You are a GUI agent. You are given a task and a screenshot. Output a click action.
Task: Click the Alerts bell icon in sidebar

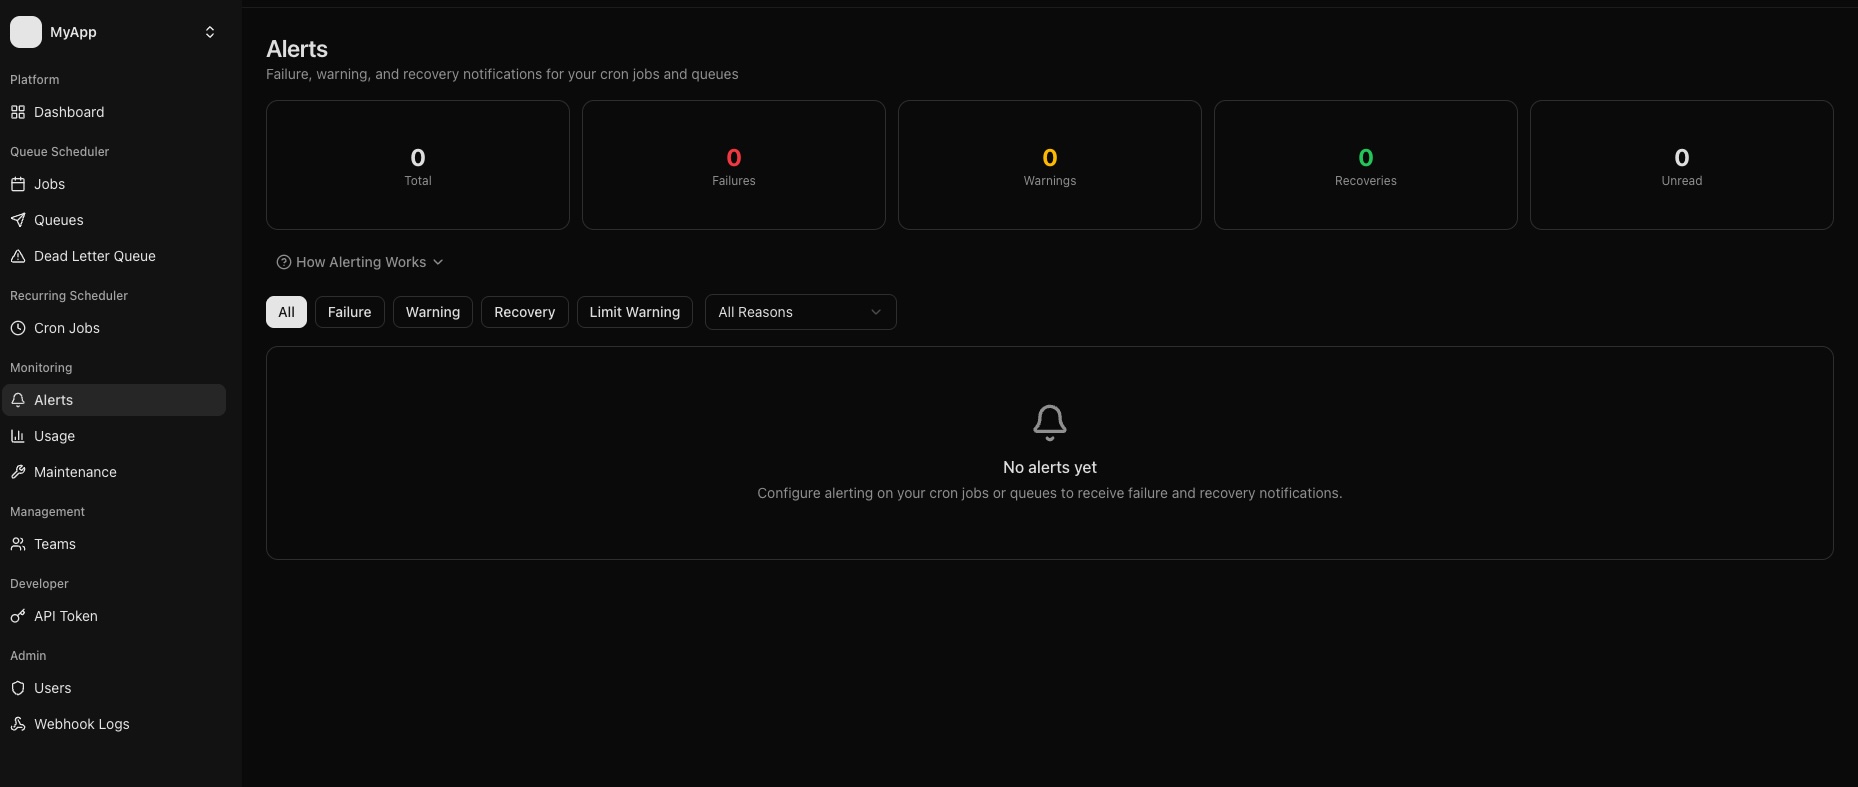(18, 400)
